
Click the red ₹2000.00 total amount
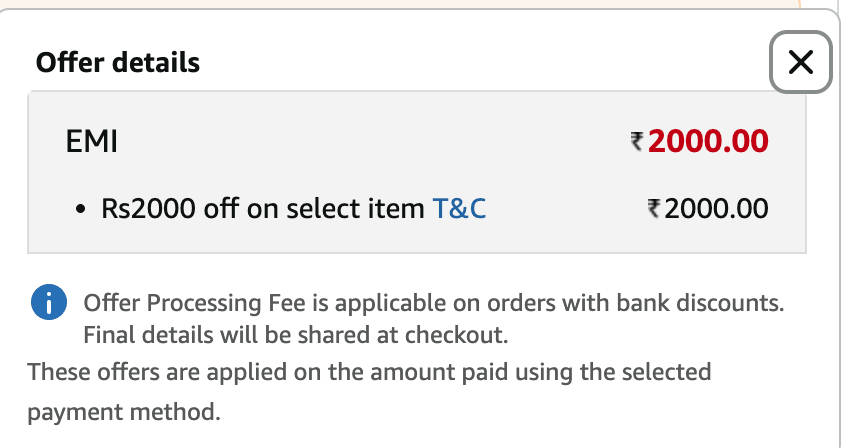pyautogui.click(x=708, y=142)
